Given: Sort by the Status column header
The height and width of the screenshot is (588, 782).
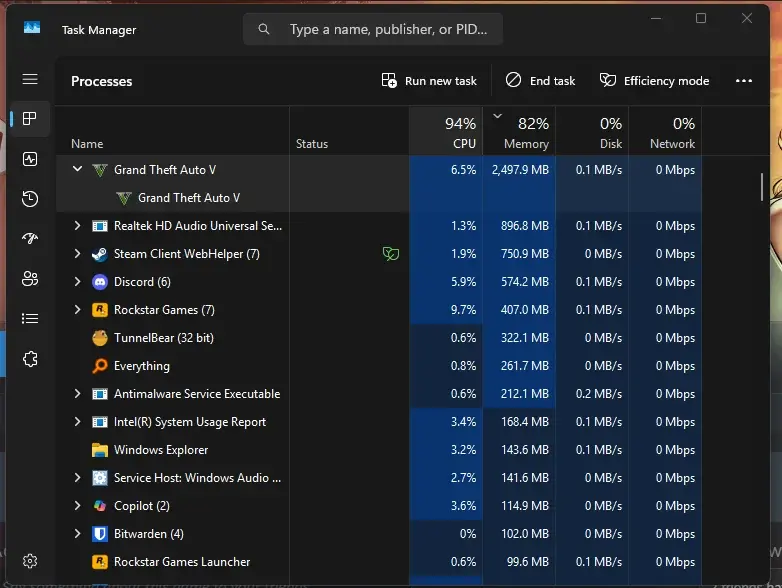Looking at the screenshot, I should coord(349,131).
